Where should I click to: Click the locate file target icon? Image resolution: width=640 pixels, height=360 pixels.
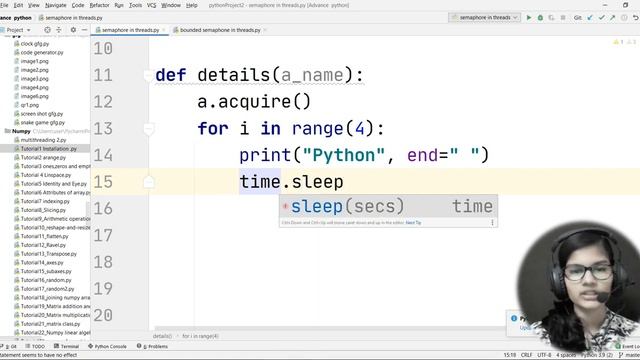pos(47,30)
